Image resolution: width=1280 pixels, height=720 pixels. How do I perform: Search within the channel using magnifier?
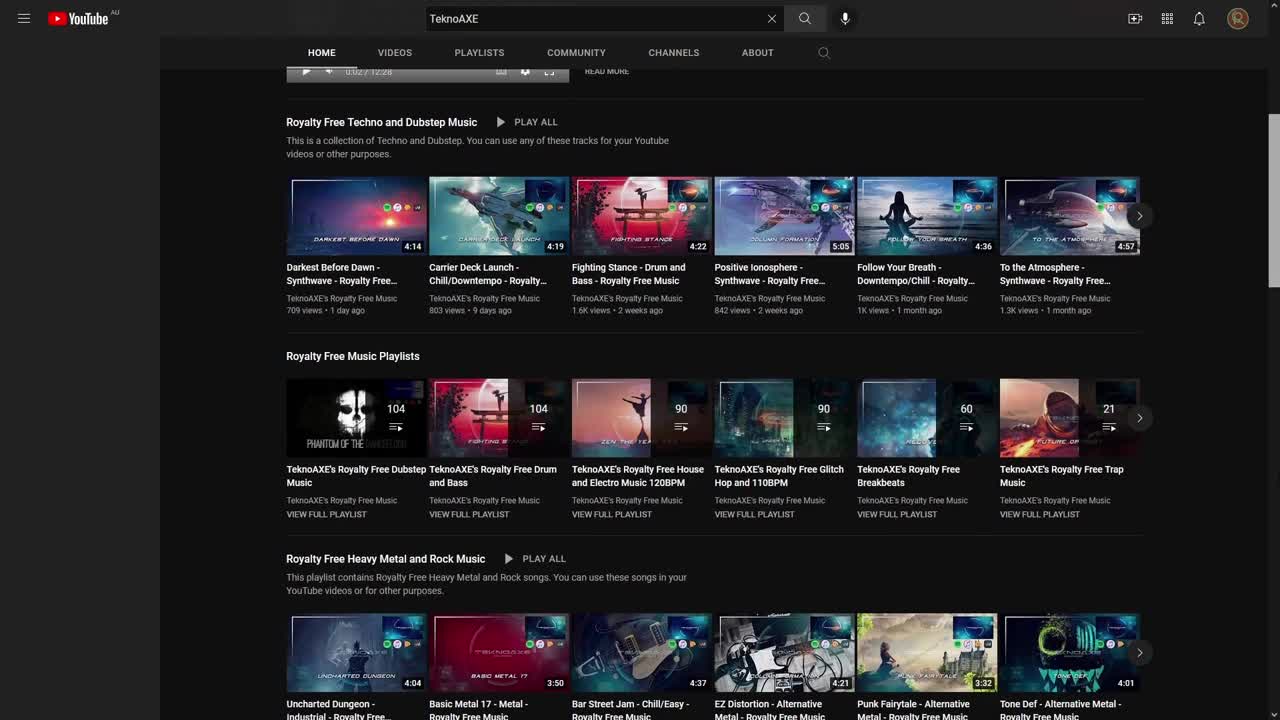pyautogui.click(x=824, y=53)
